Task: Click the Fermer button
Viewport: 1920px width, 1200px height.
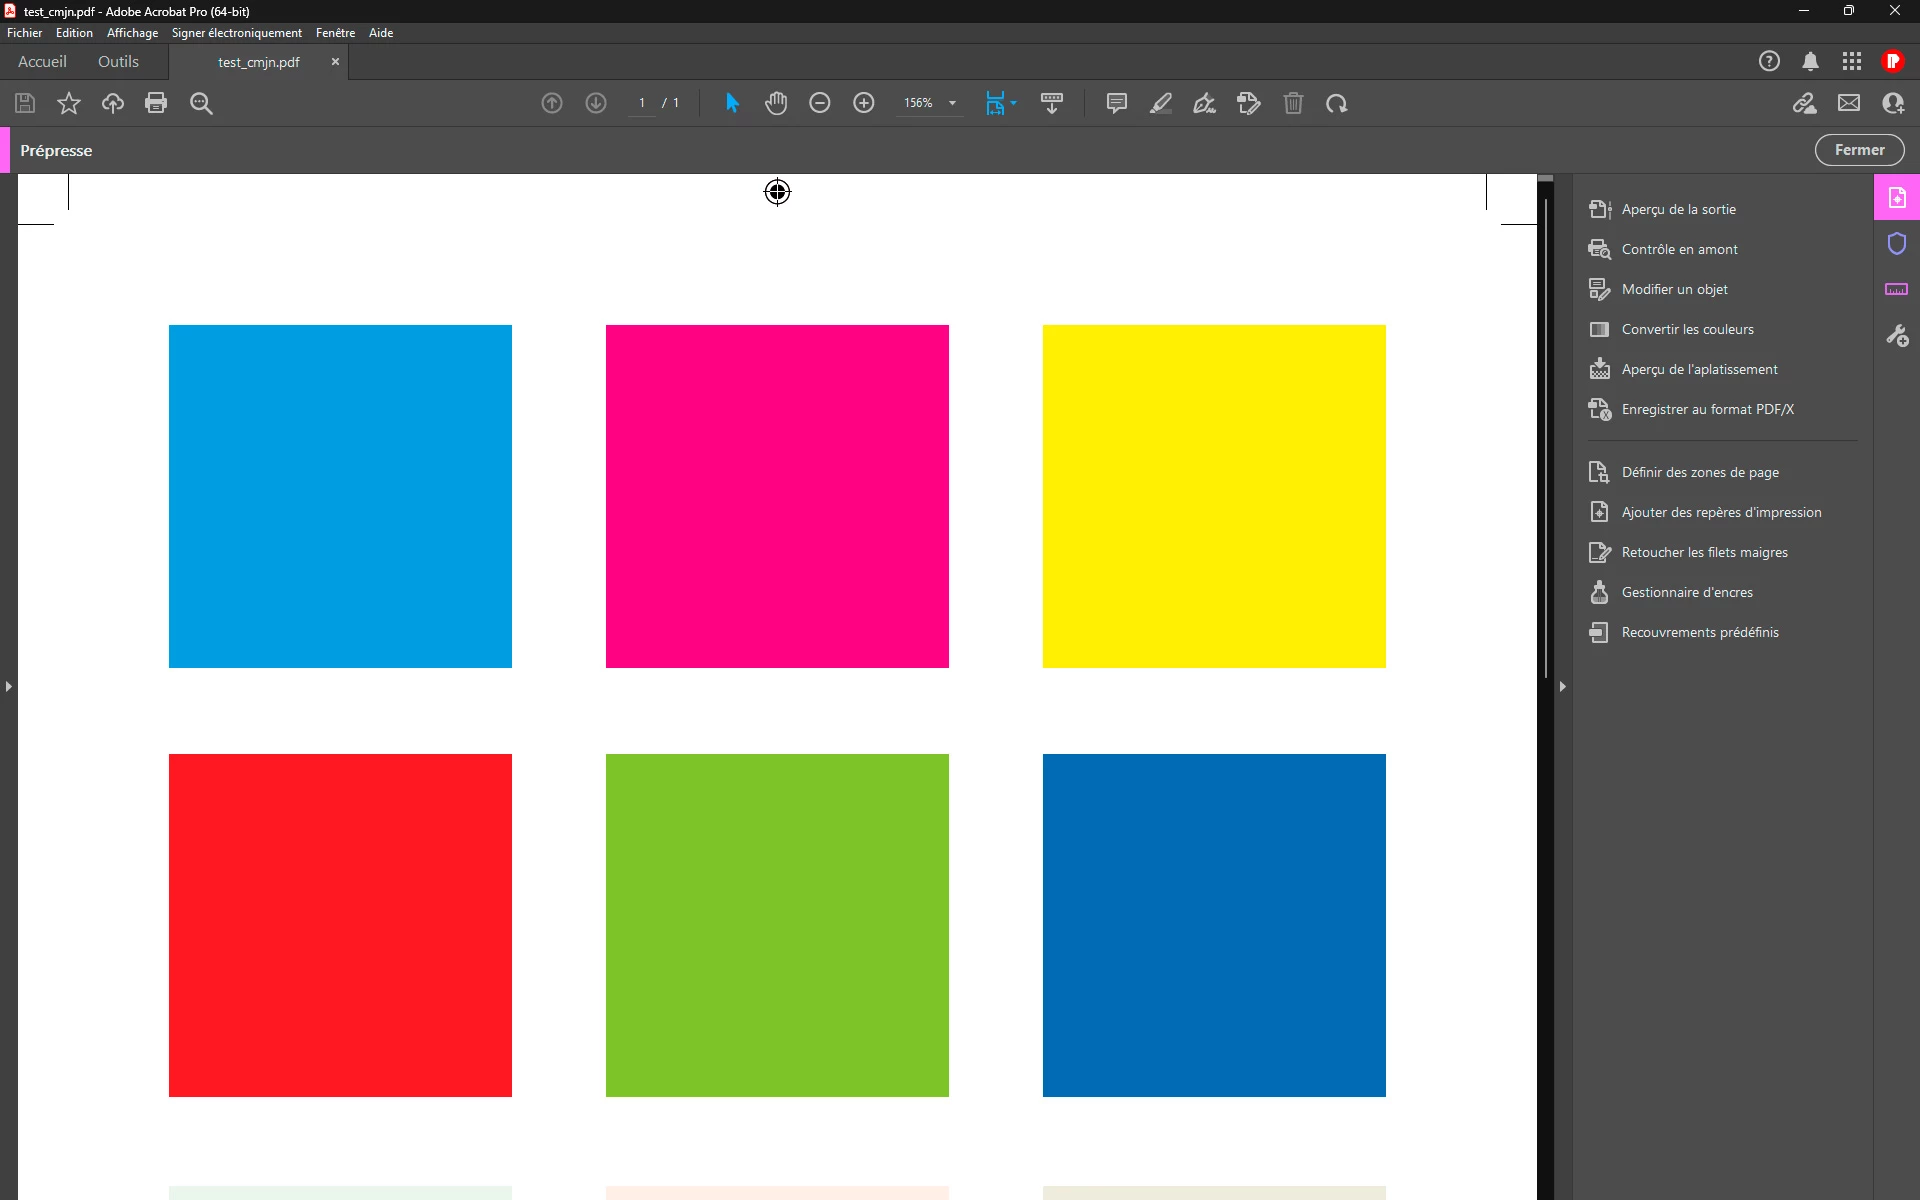Action: tap(1859, 150)
